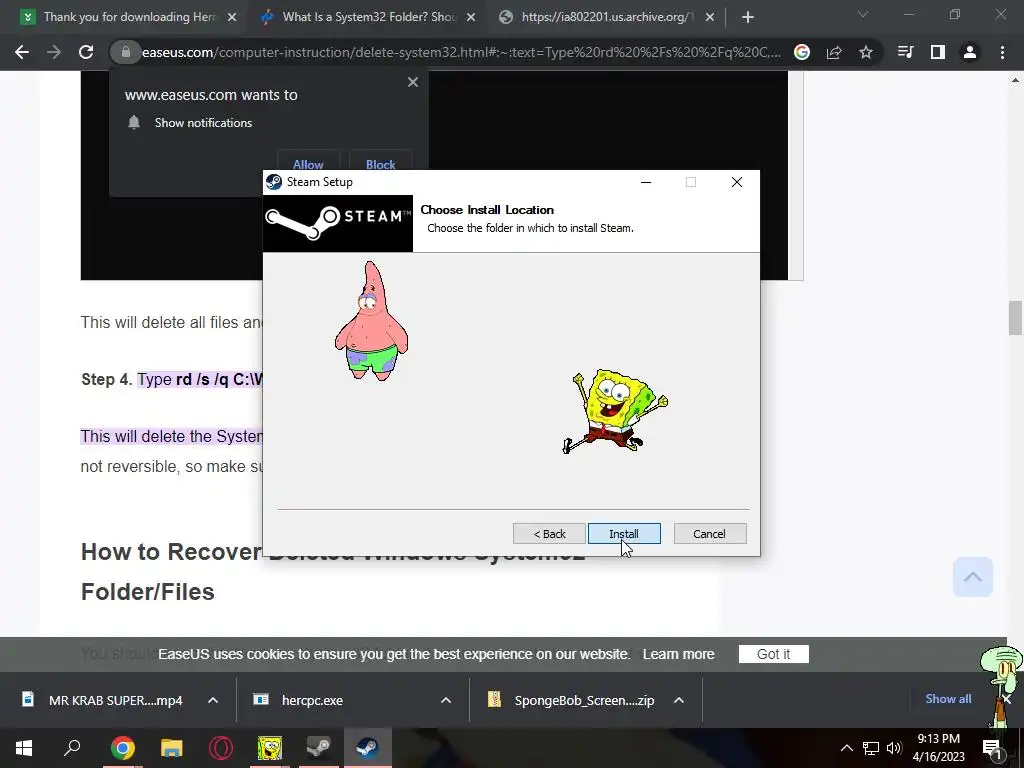Image resolution: width=1024 pixels, height=768 pixels.
Task: Open the Windows notification center
Action: pyautogui.click(x=993, y=748)
